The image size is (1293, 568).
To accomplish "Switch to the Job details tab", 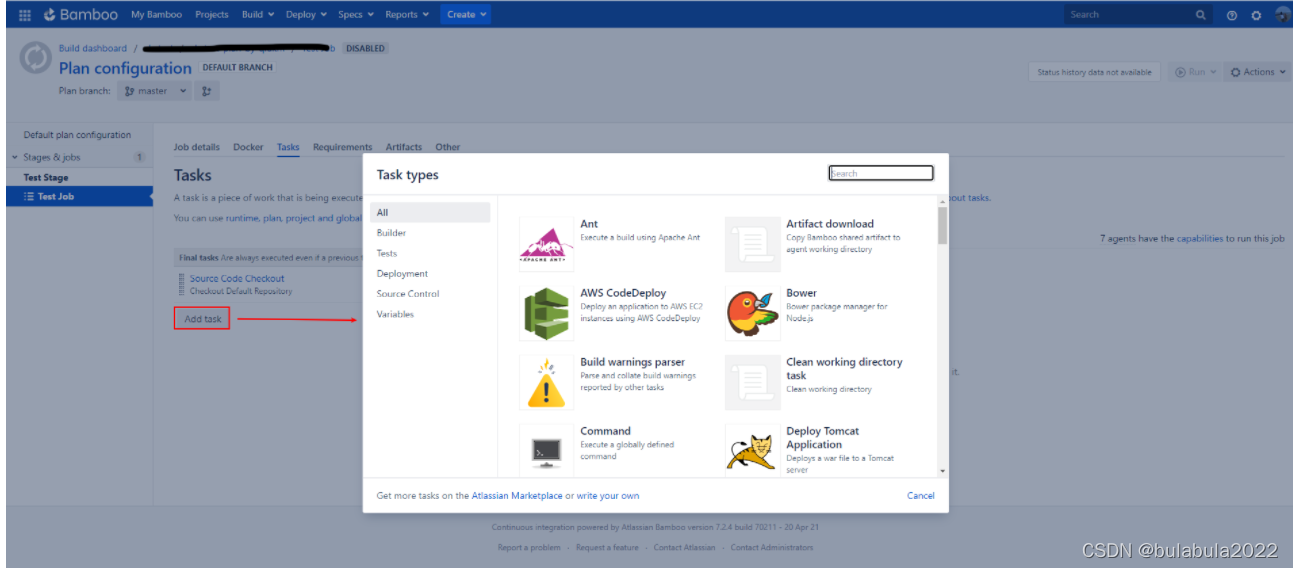I will (197, 147).
